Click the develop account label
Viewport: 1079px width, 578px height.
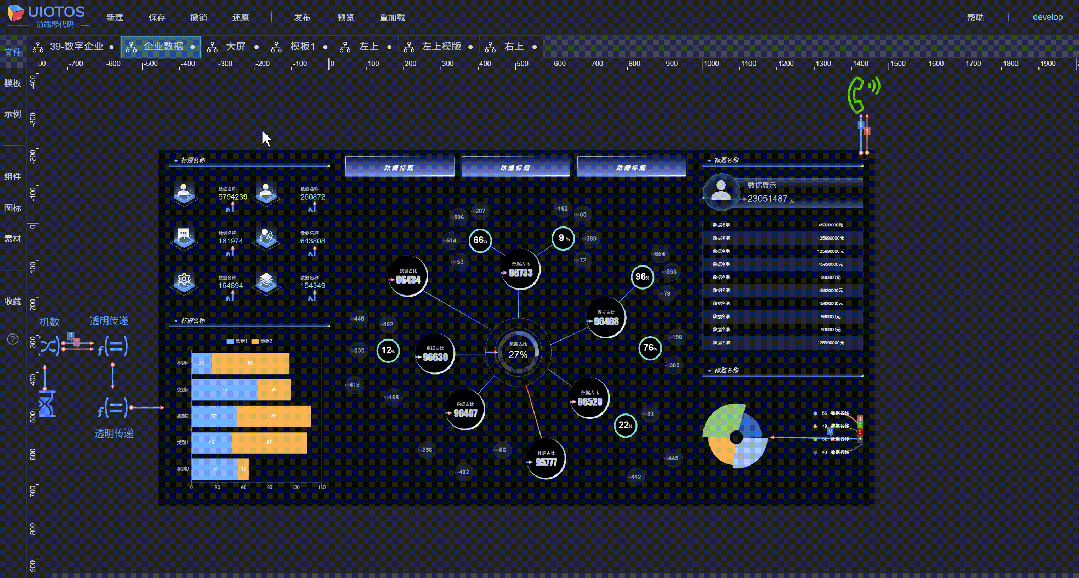1048,17
